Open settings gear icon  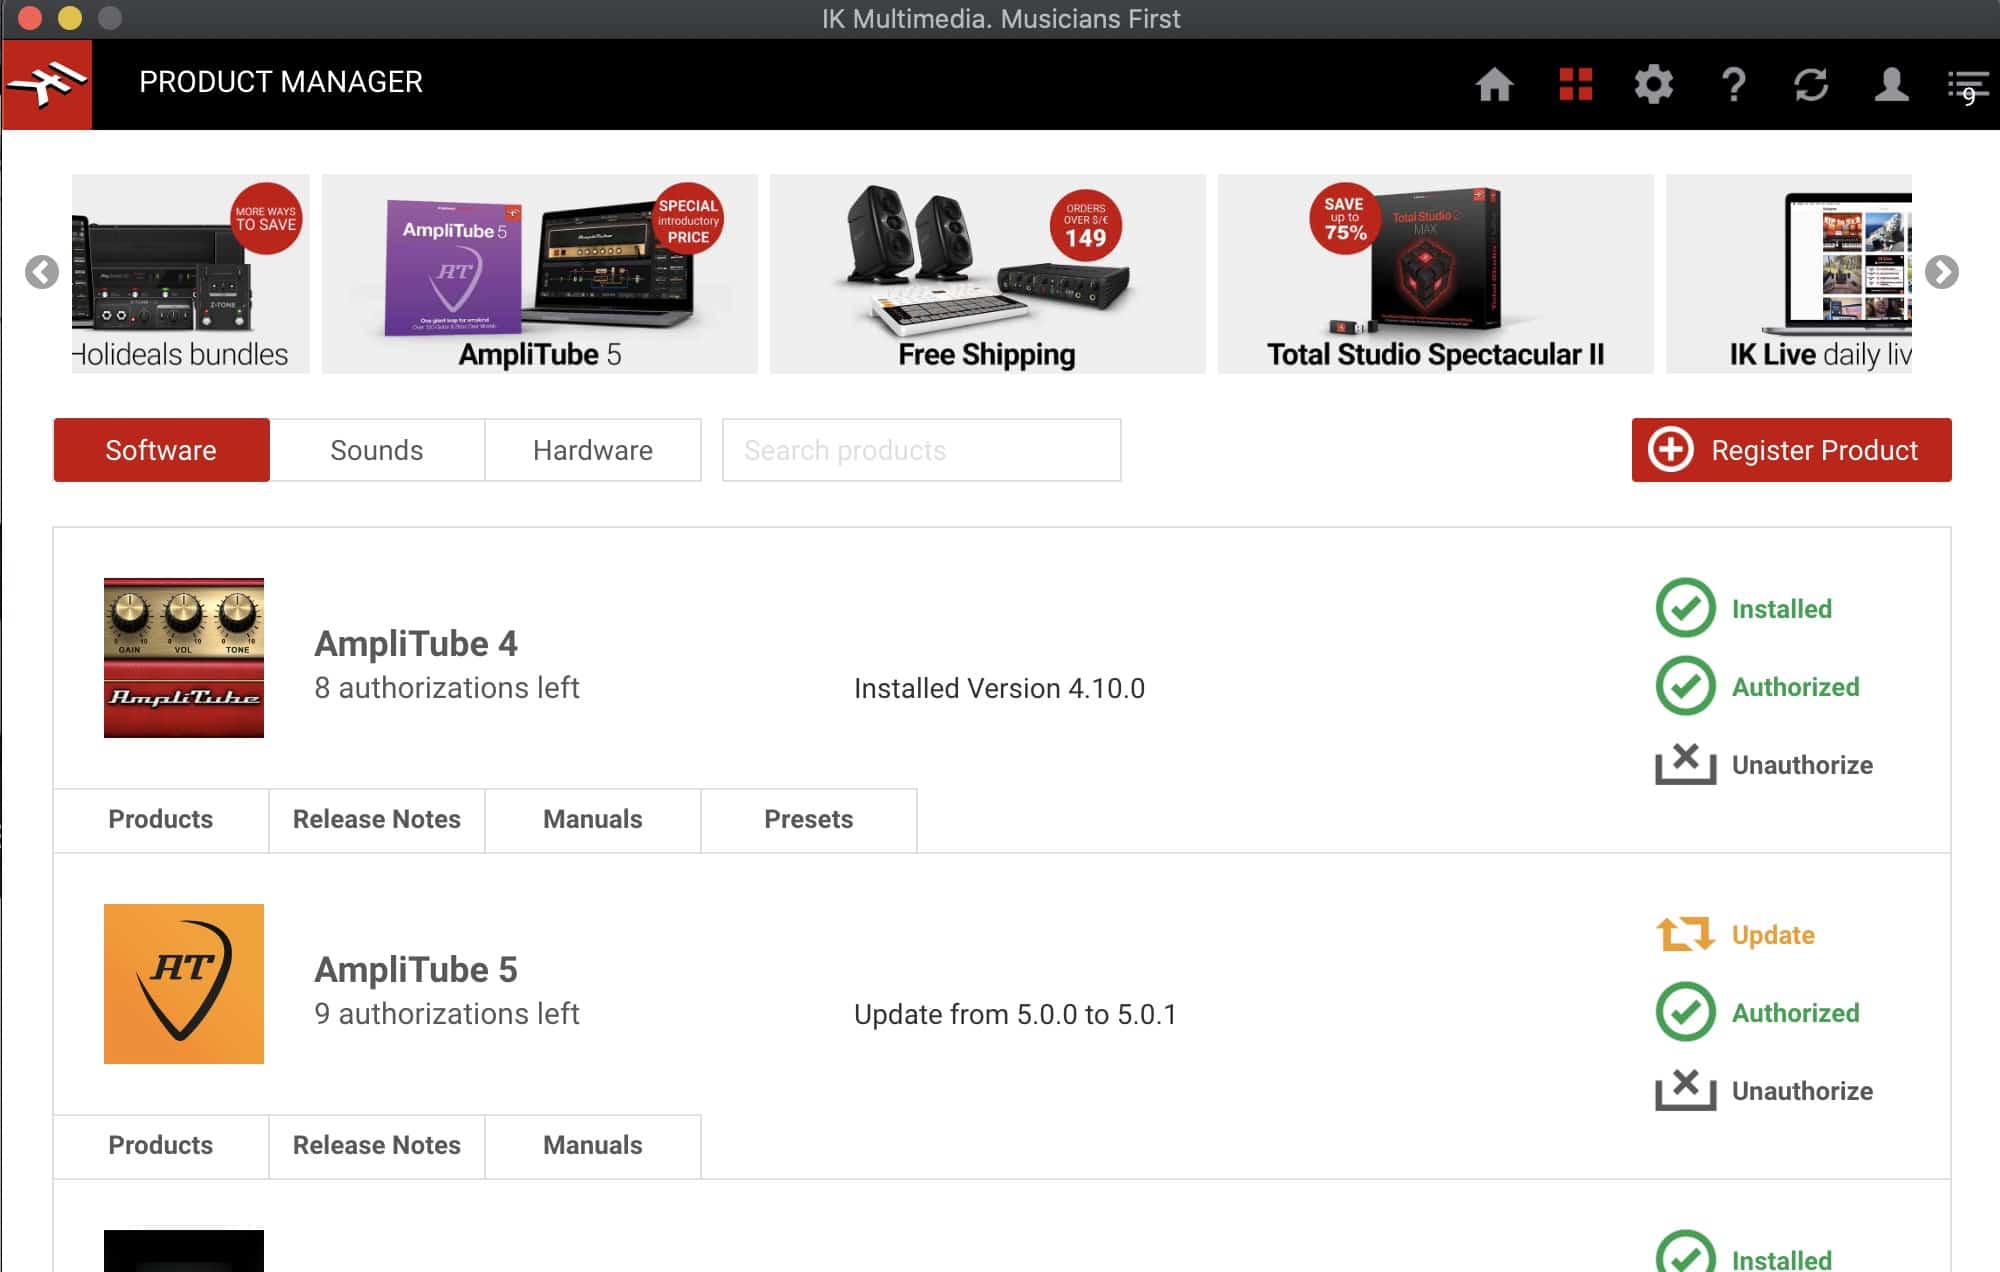pyautogui.click(x=1653, y=85)
